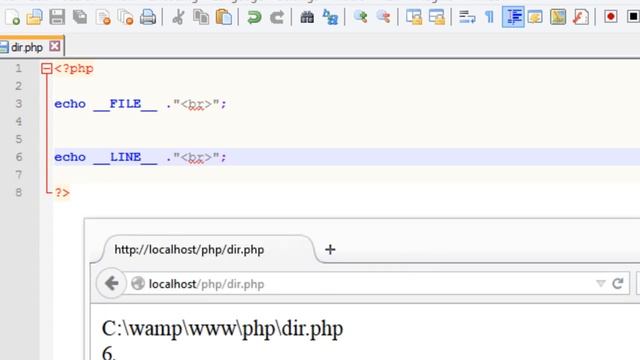The width and height of the screenshot is (640, 360).
Task: Reload the page with the refresh icon
Action: tap(618, 283)
